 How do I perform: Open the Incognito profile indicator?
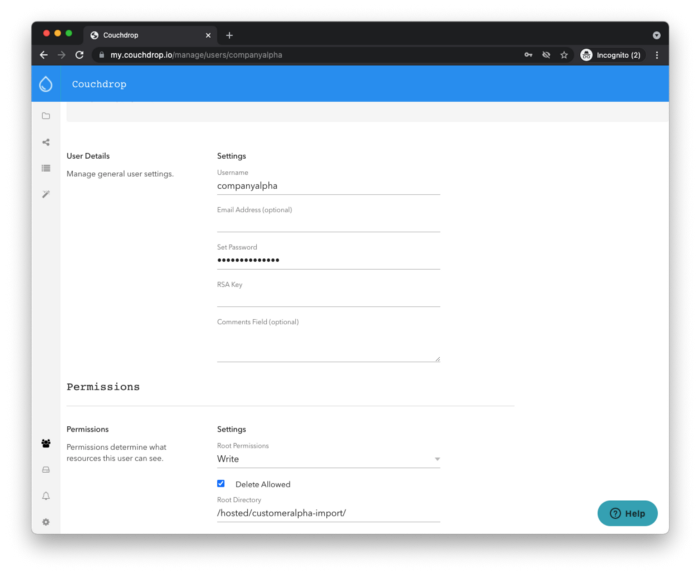pos(611,55)
